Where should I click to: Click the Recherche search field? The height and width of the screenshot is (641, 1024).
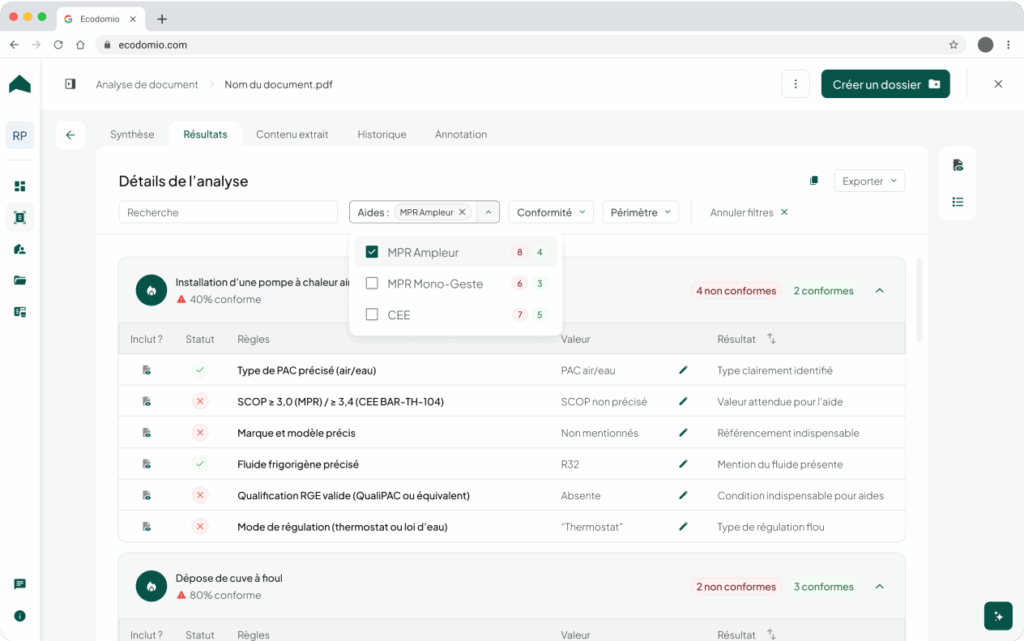tap(228, 212)
